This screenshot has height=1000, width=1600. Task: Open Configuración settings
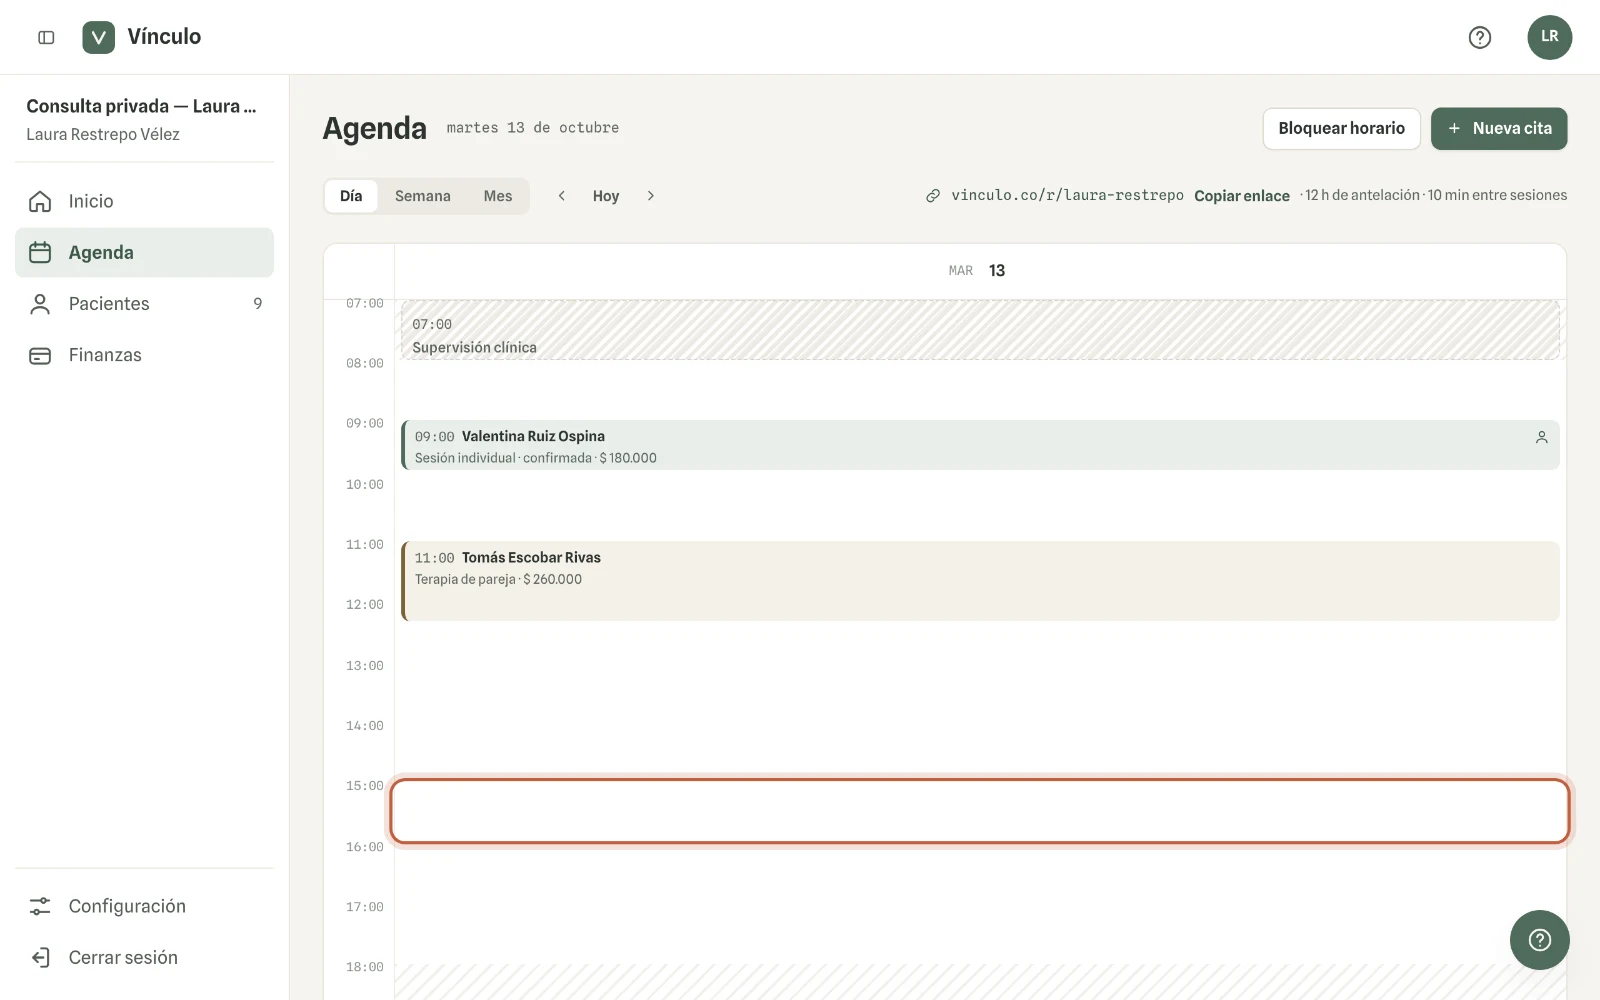[144, 906]
